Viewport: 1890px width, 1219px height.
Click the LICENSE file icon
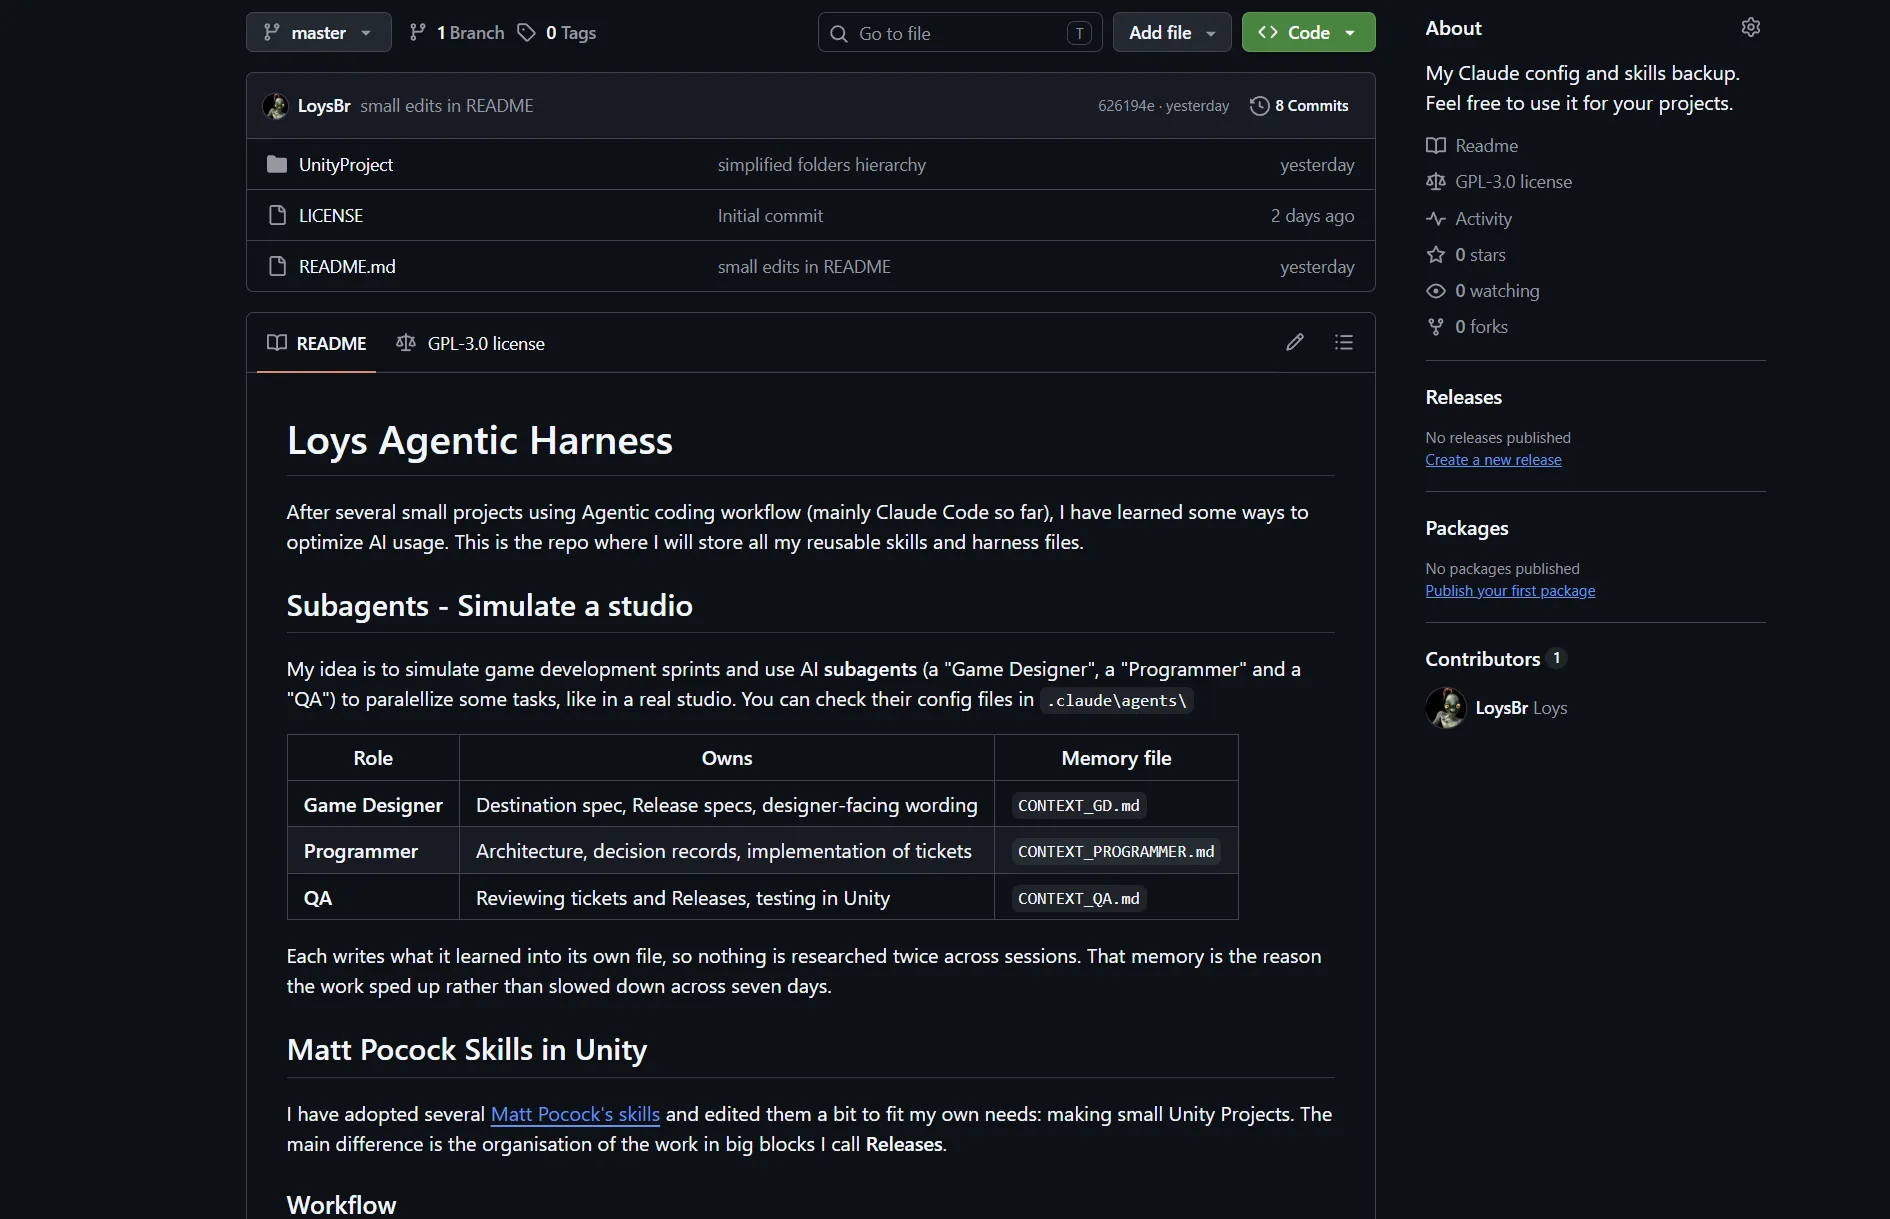click(277, 215)
